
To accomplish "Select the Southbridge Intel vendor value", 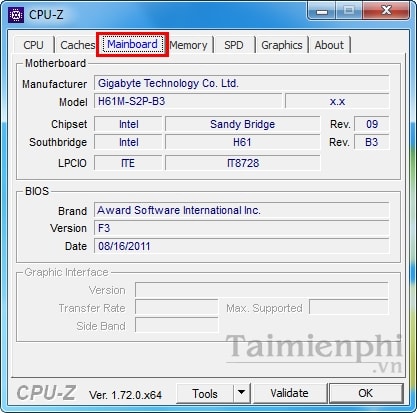I will tap(128, 142).
